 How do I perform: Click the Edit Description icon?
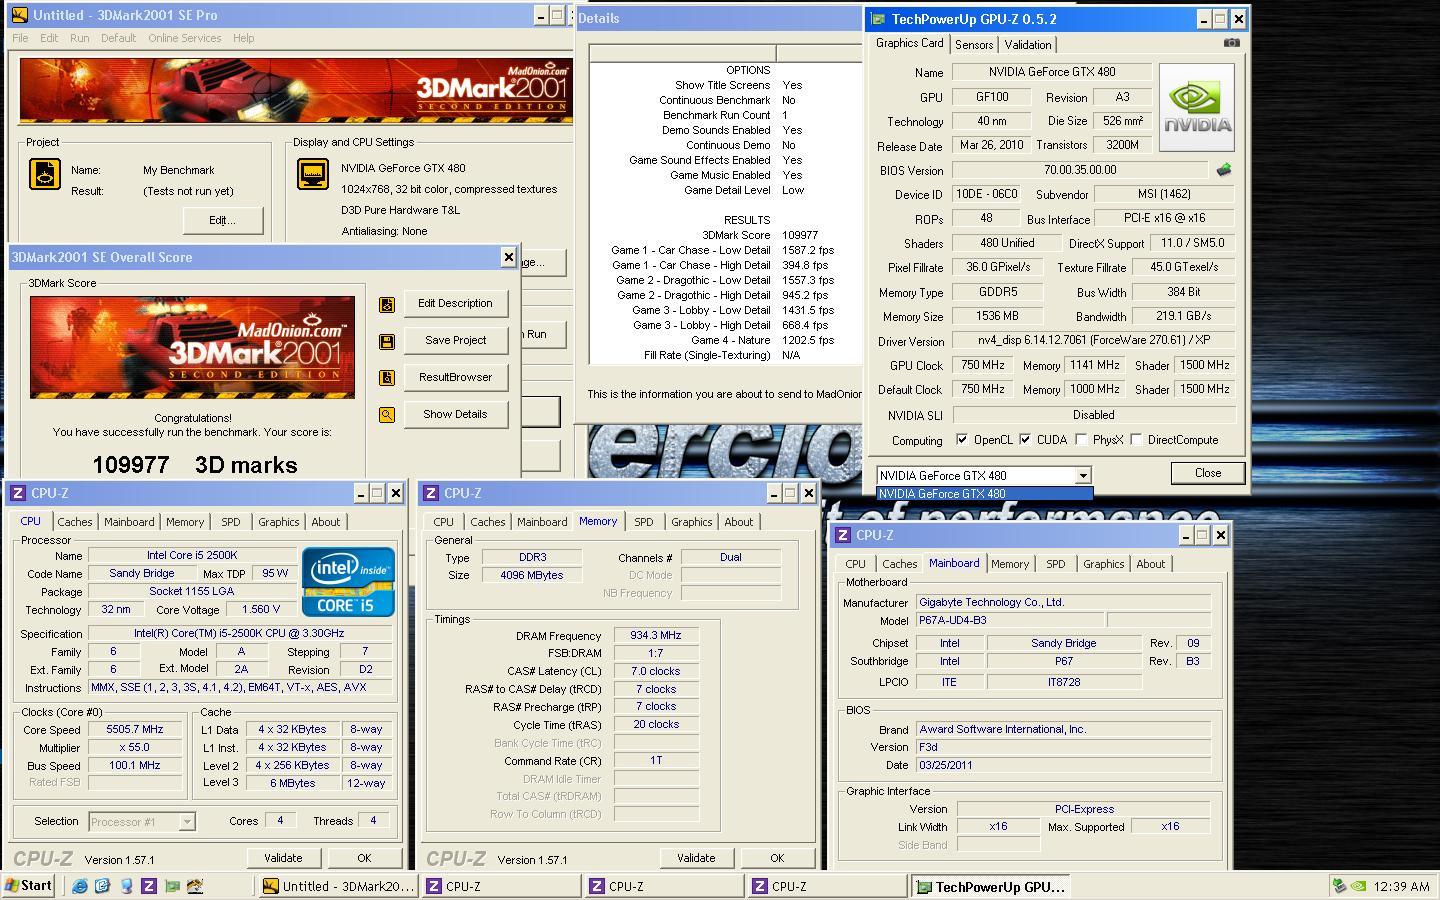coord(387,304)
